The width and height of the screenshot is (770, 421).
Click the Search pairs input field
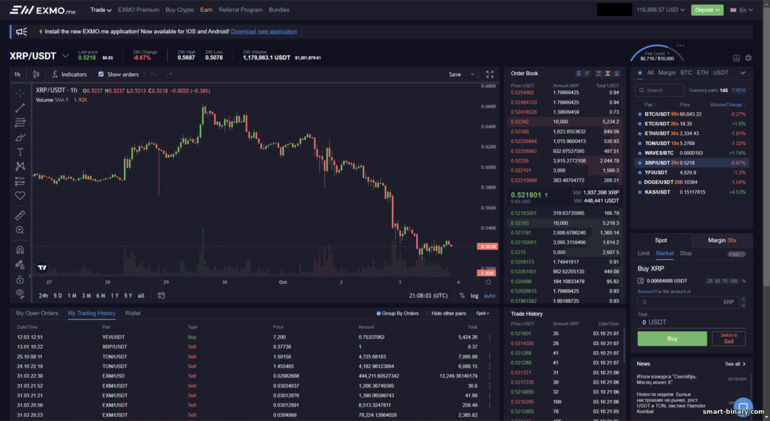coord(660,90)
